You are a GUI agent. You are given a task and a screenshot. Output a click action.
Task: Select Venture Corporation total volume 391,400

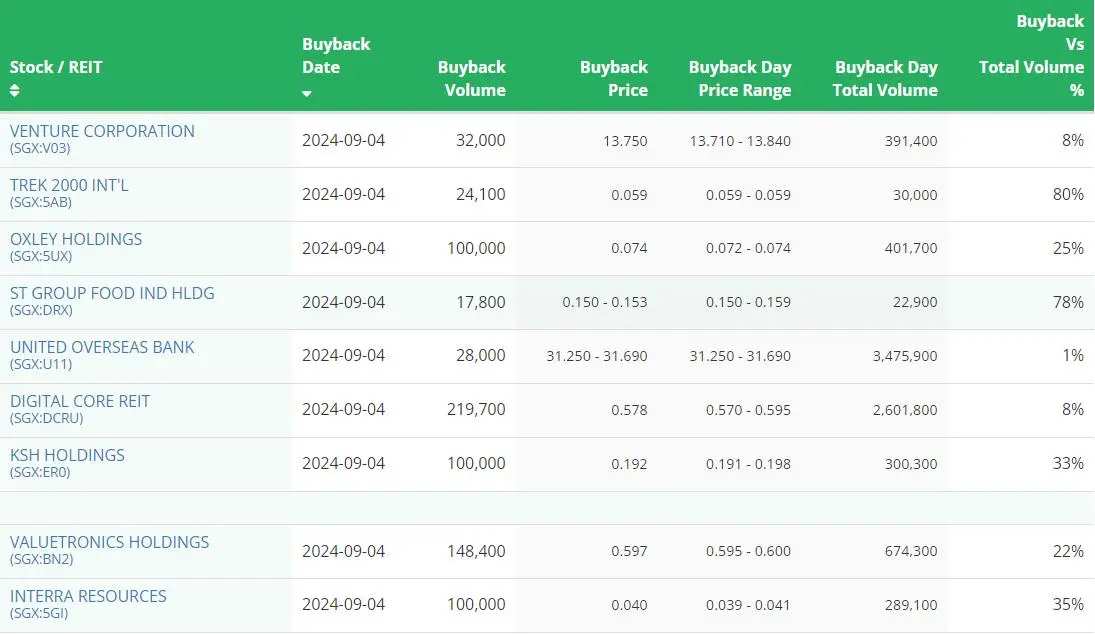coord(911,141)
